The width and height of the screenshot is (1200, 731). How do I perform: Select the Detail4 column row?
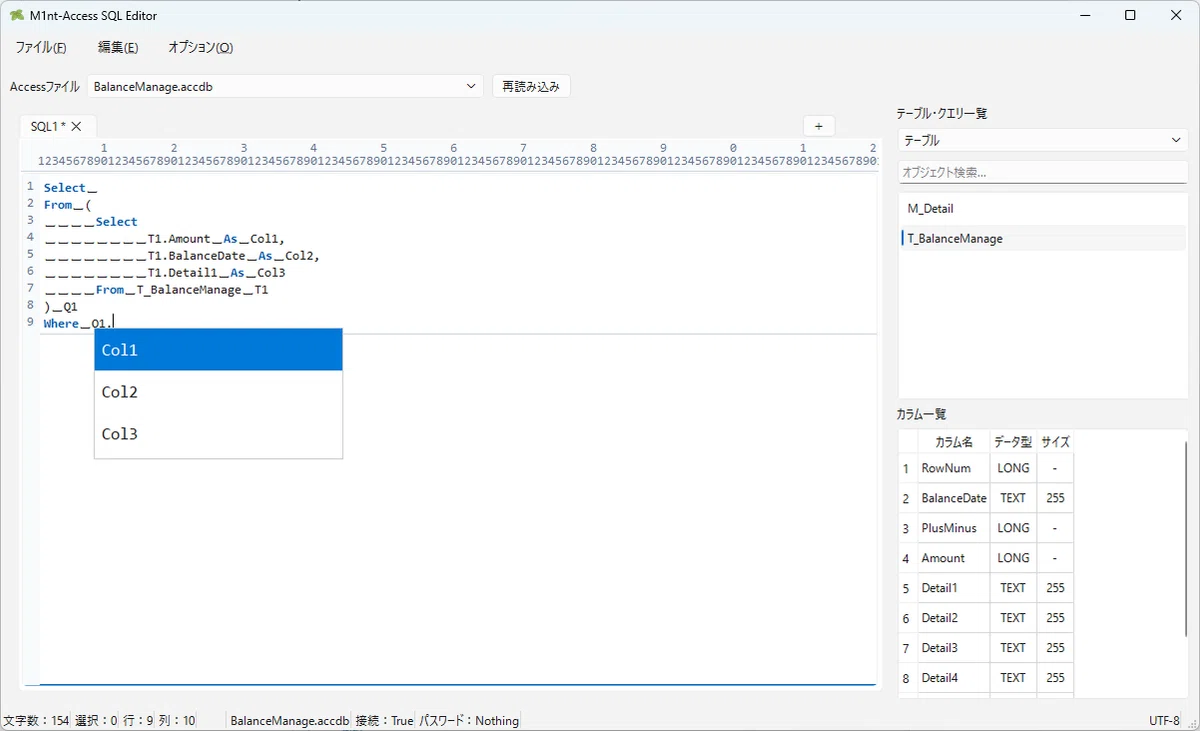click(986, 678)
